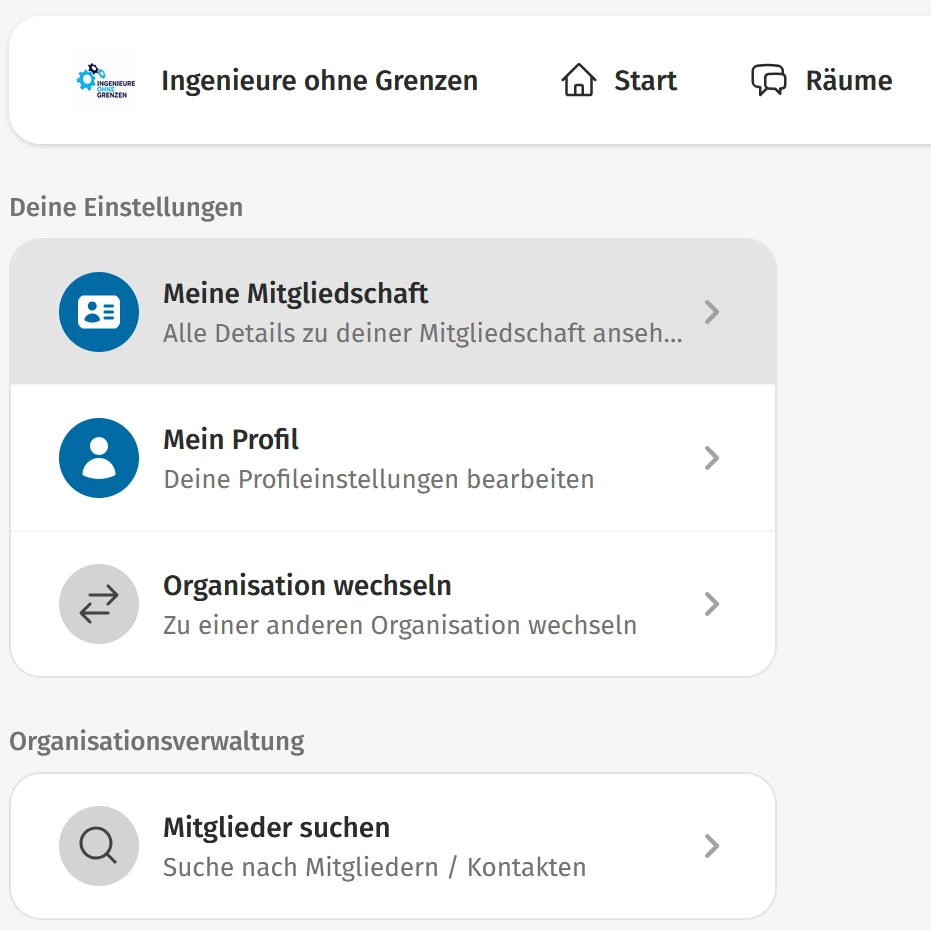The height and width of the screenshot is (930, 931).
Task: Click the chevron on Organisation wechseln row
Action: click(712, 604)
